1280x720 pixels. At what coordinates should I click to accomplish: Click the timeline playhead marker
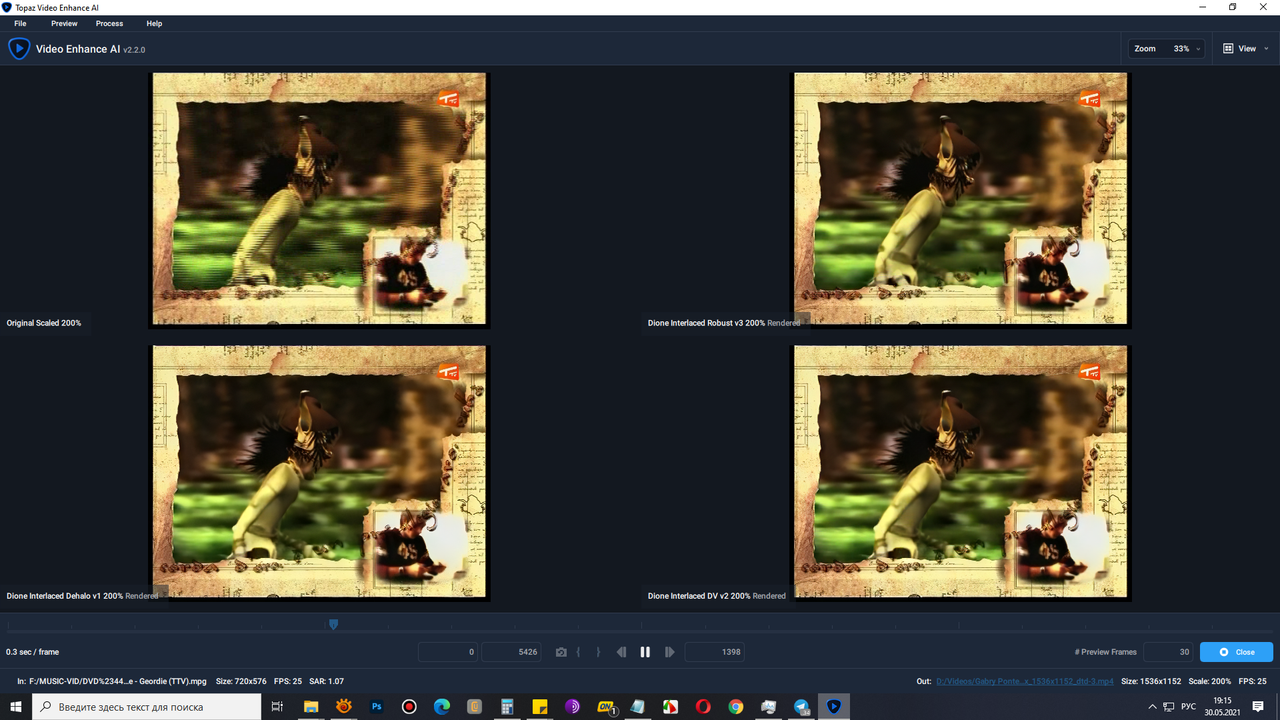333,624
